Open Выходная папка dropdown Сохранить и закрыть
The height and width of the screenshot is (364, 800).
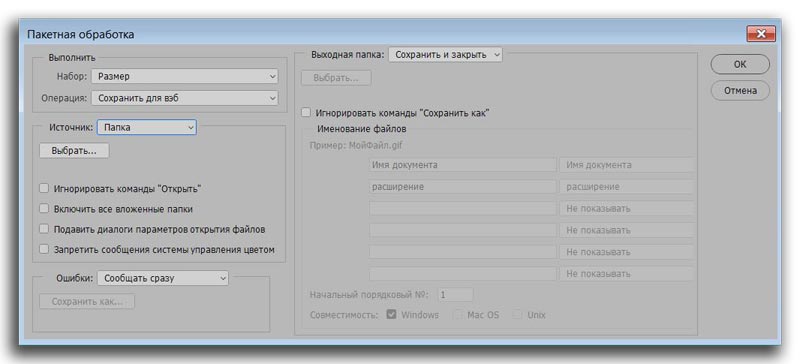[x=445, y=55]
